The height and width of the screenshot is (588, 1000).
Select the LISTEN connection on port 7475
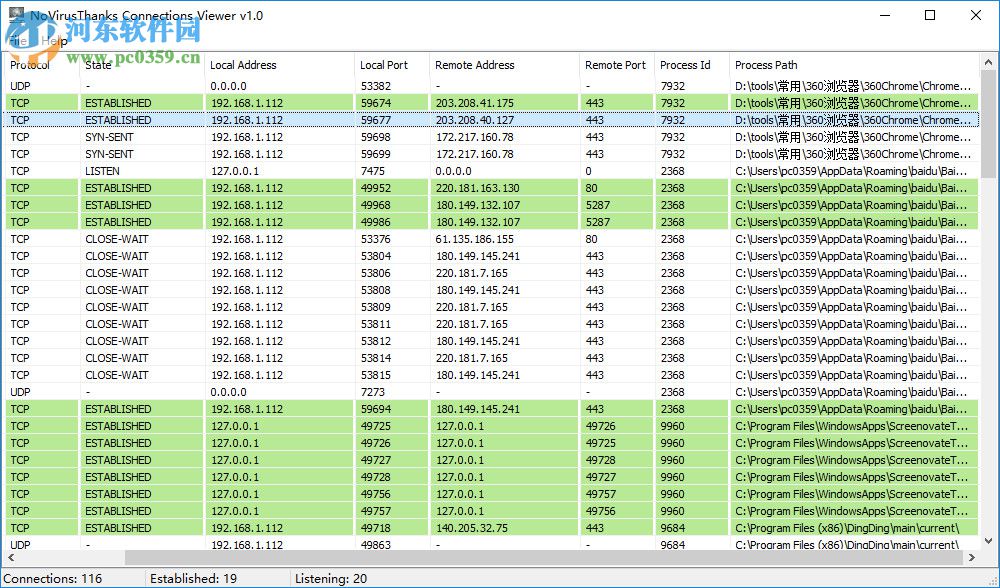(300, 171)
